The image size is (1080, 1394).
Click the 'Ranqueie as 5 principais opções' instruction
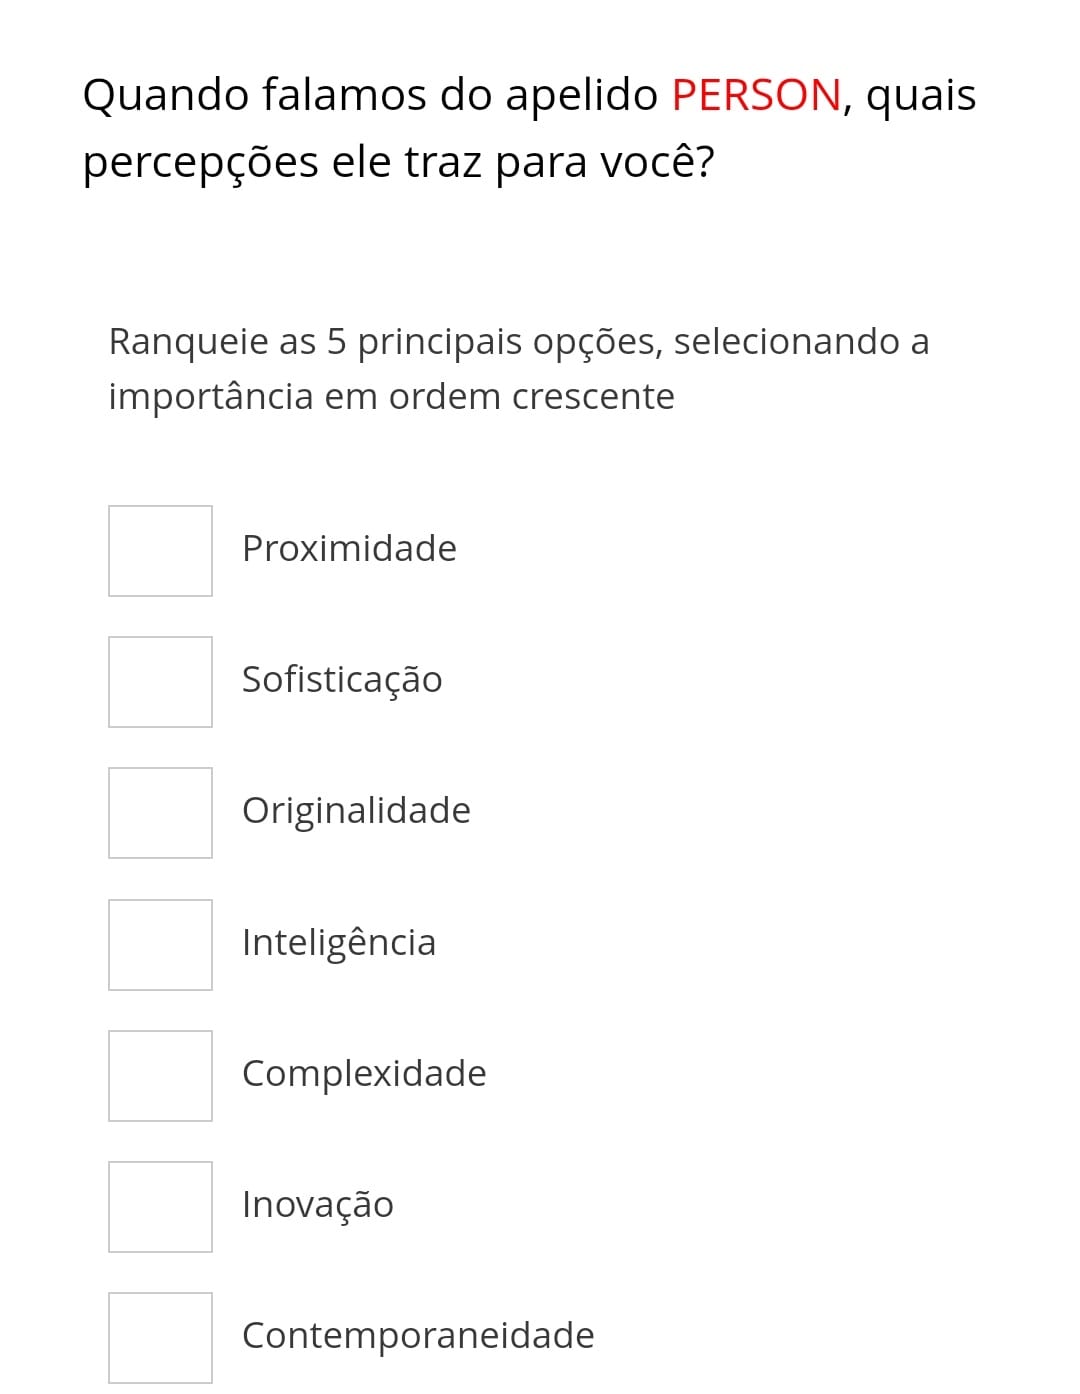point(386,342)
